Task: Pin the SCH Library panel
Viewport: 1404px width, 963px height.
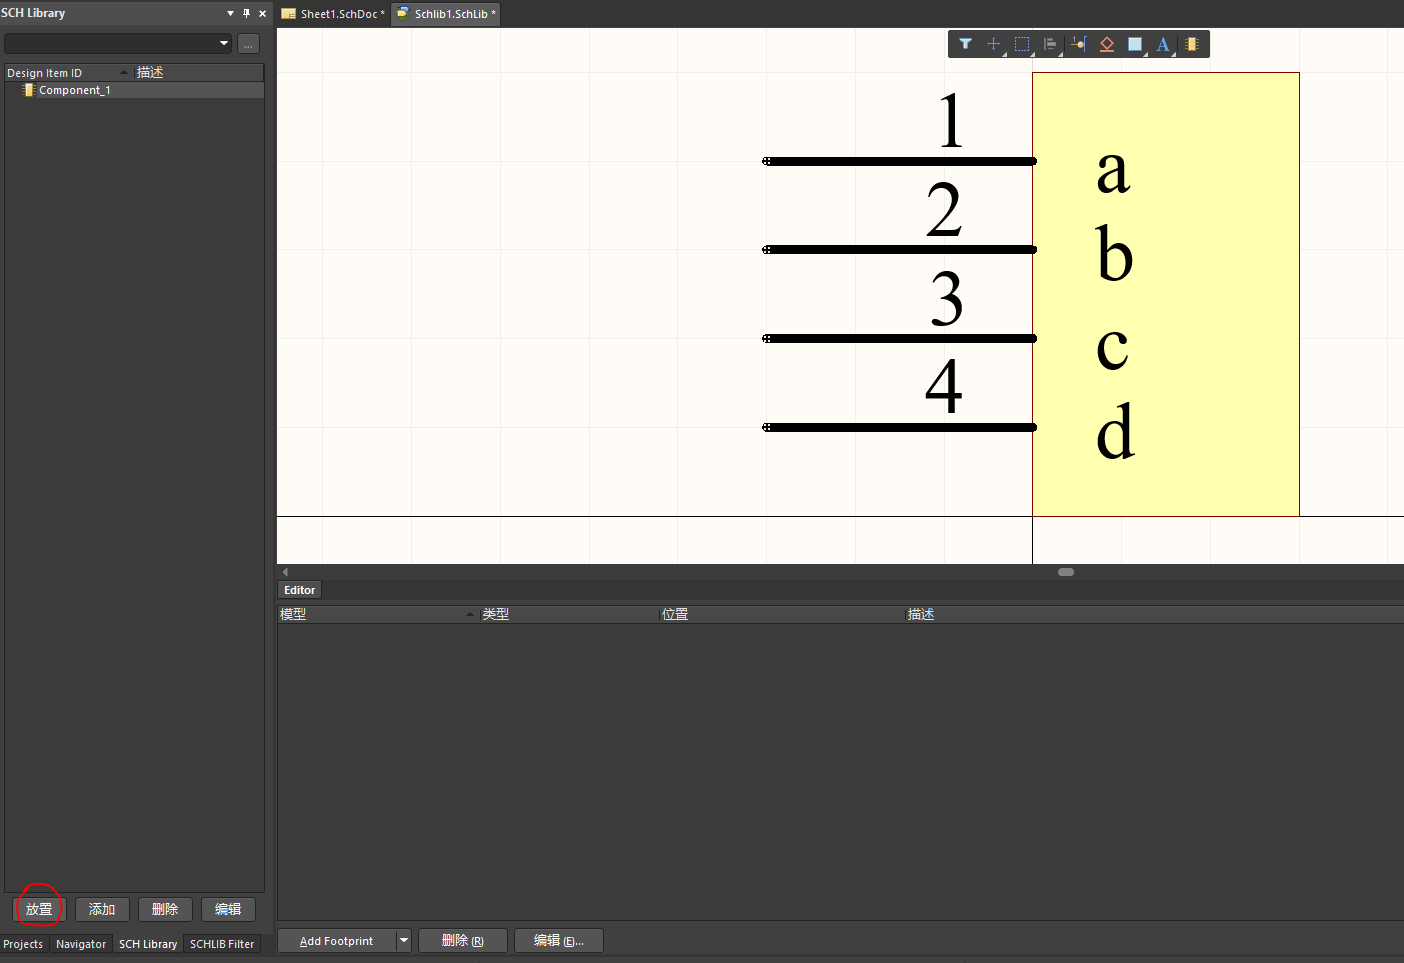Action: coord(246,13)
